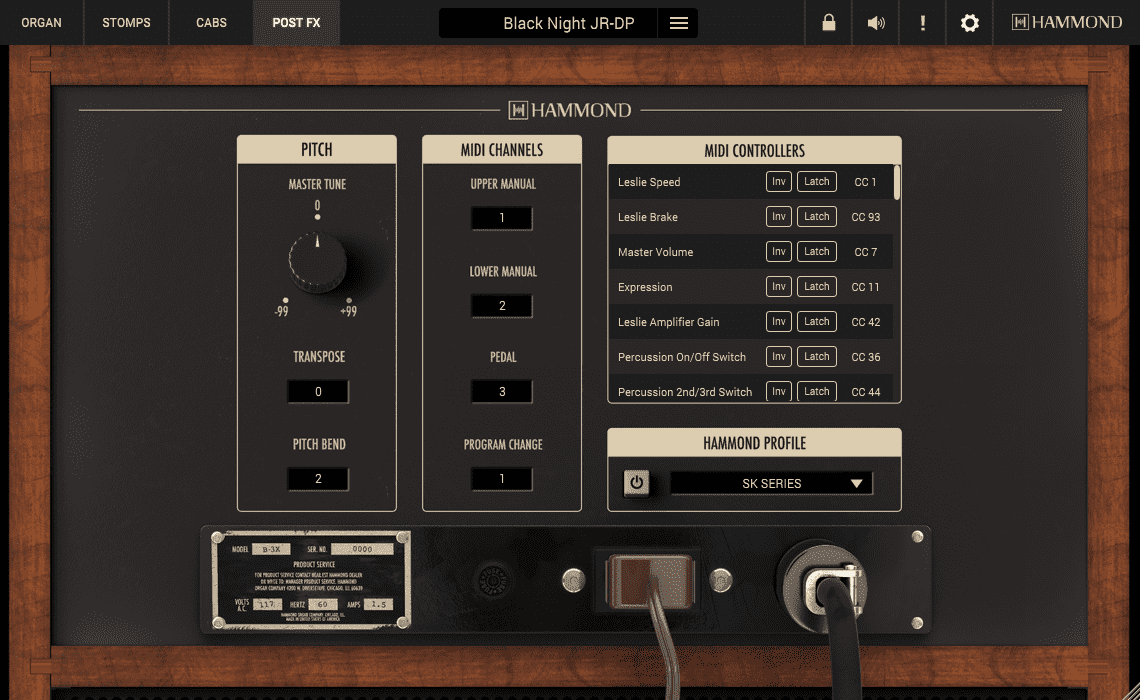The height and width of the screenshot is (700, 1140).
Task: Click the Transpose value field
Action: (318, 392)
